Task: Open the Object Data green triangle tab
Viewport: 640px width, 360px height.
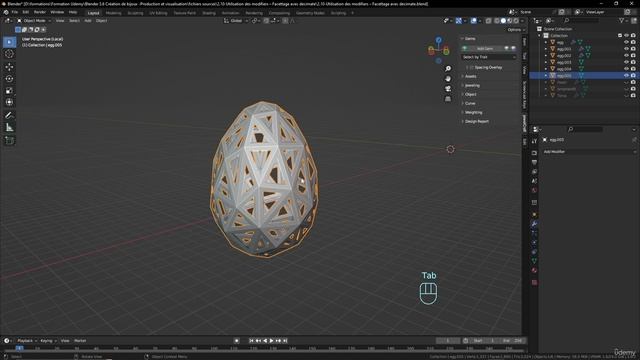Action: tap(534, 261)
